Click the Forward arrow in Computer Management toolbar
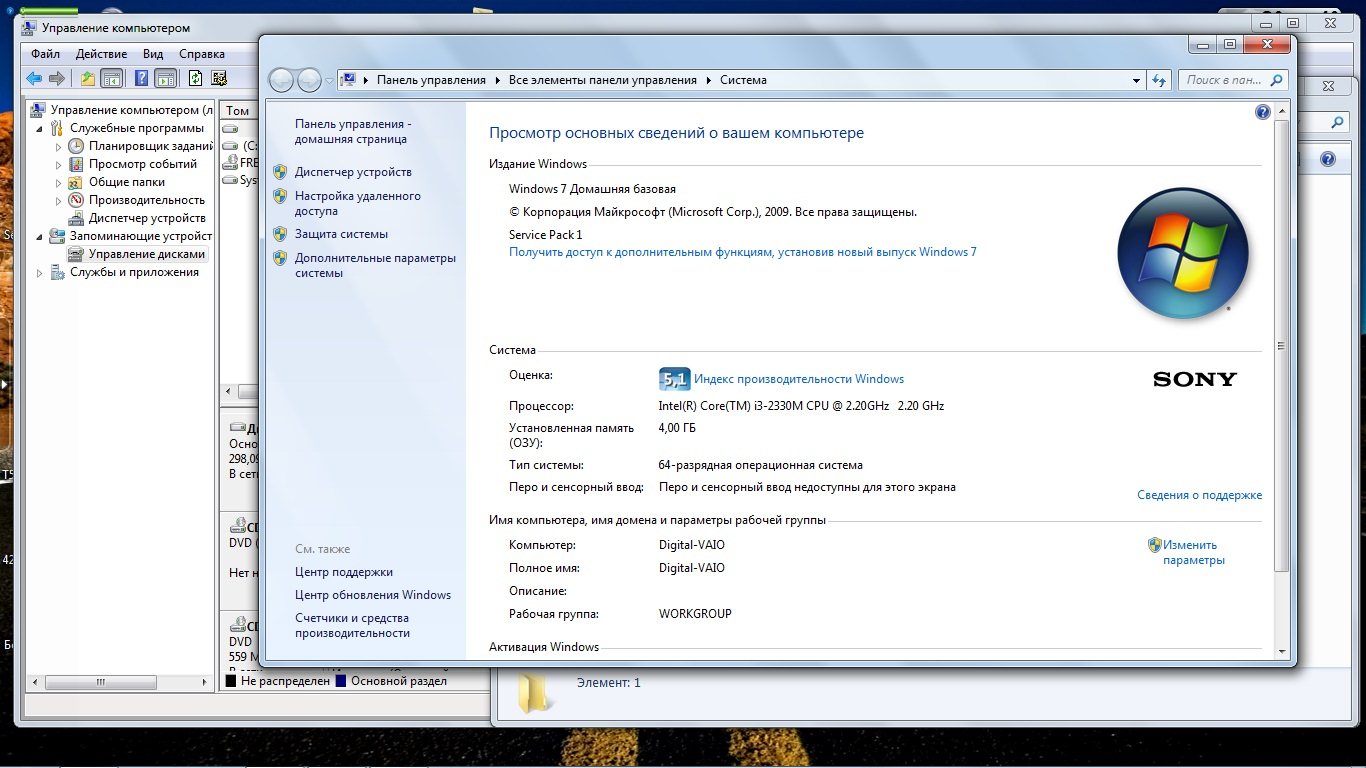The width and height of the screenshot is (1366, 768). point(57,79)
